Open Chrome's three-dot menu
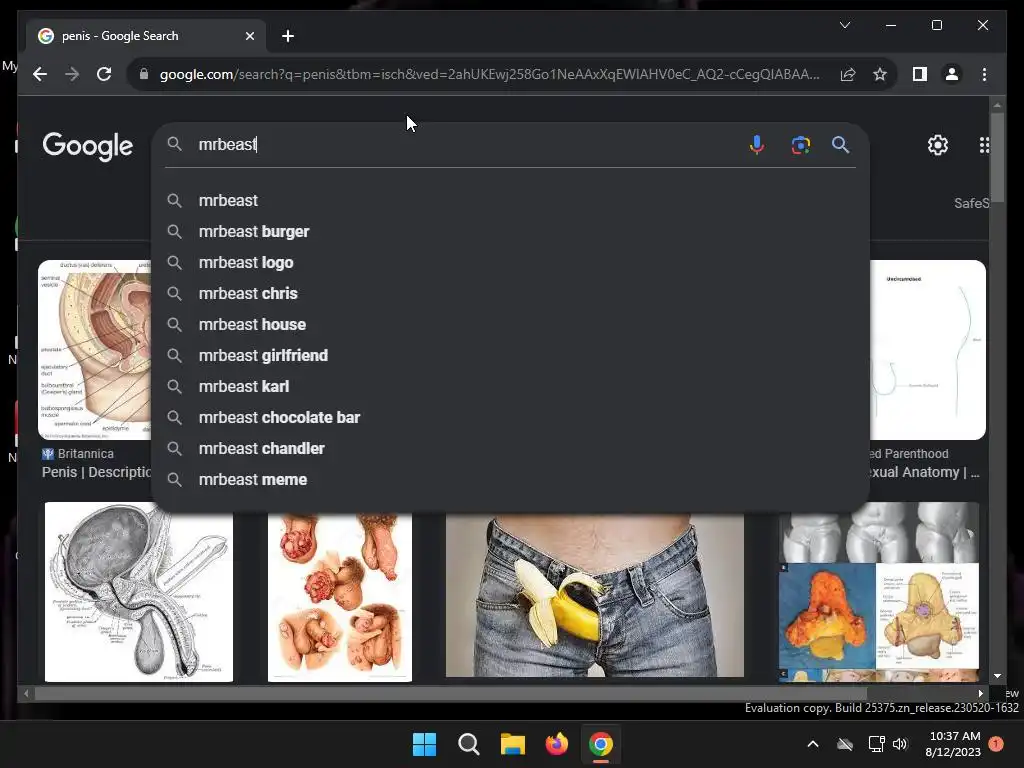This screenshot has height=768, width=1024. (x=984, y=74)
